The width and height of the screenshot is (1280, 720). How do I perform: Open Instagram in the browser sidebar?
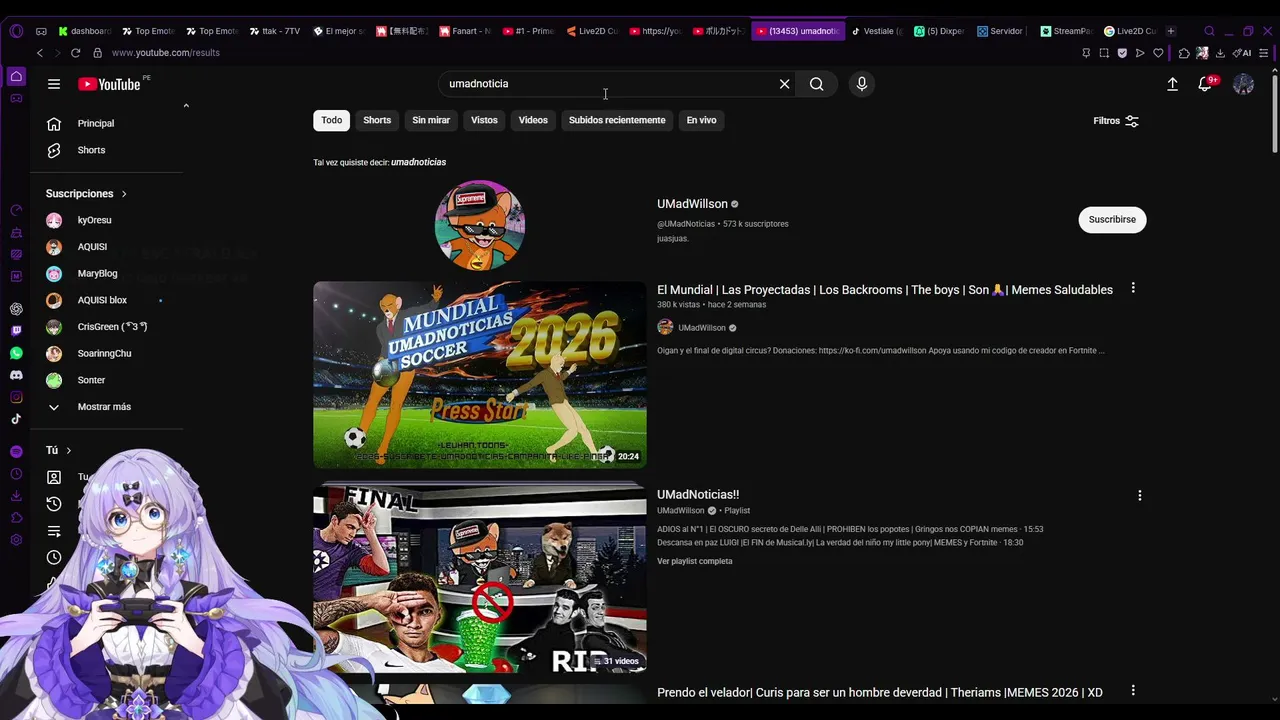16,397
